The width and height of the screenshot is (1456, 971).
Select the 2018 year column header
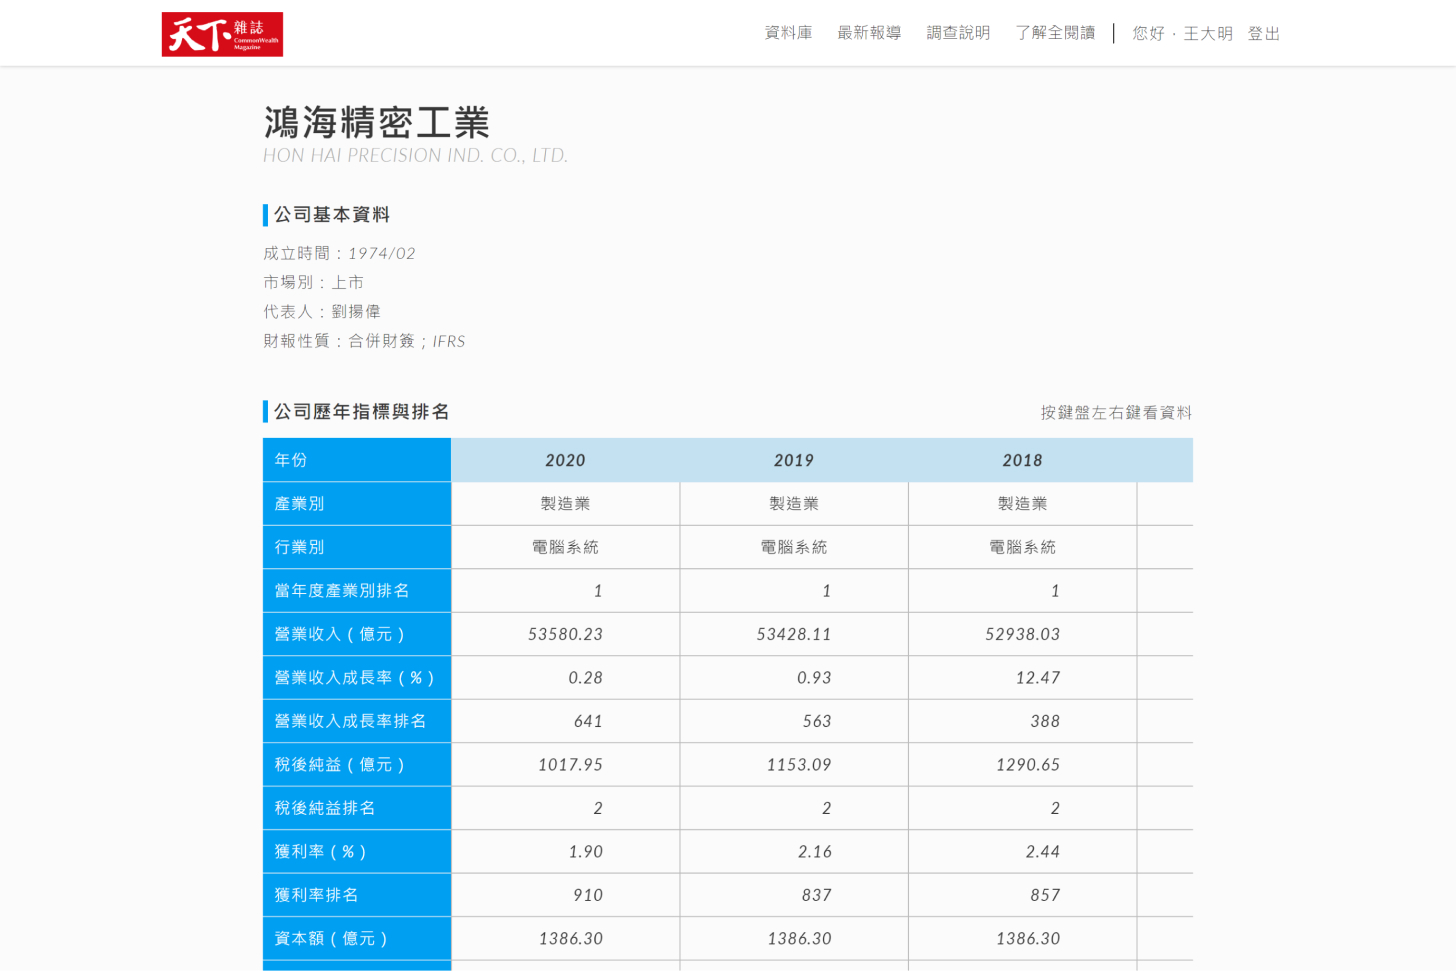click(x=1022, y=460)
